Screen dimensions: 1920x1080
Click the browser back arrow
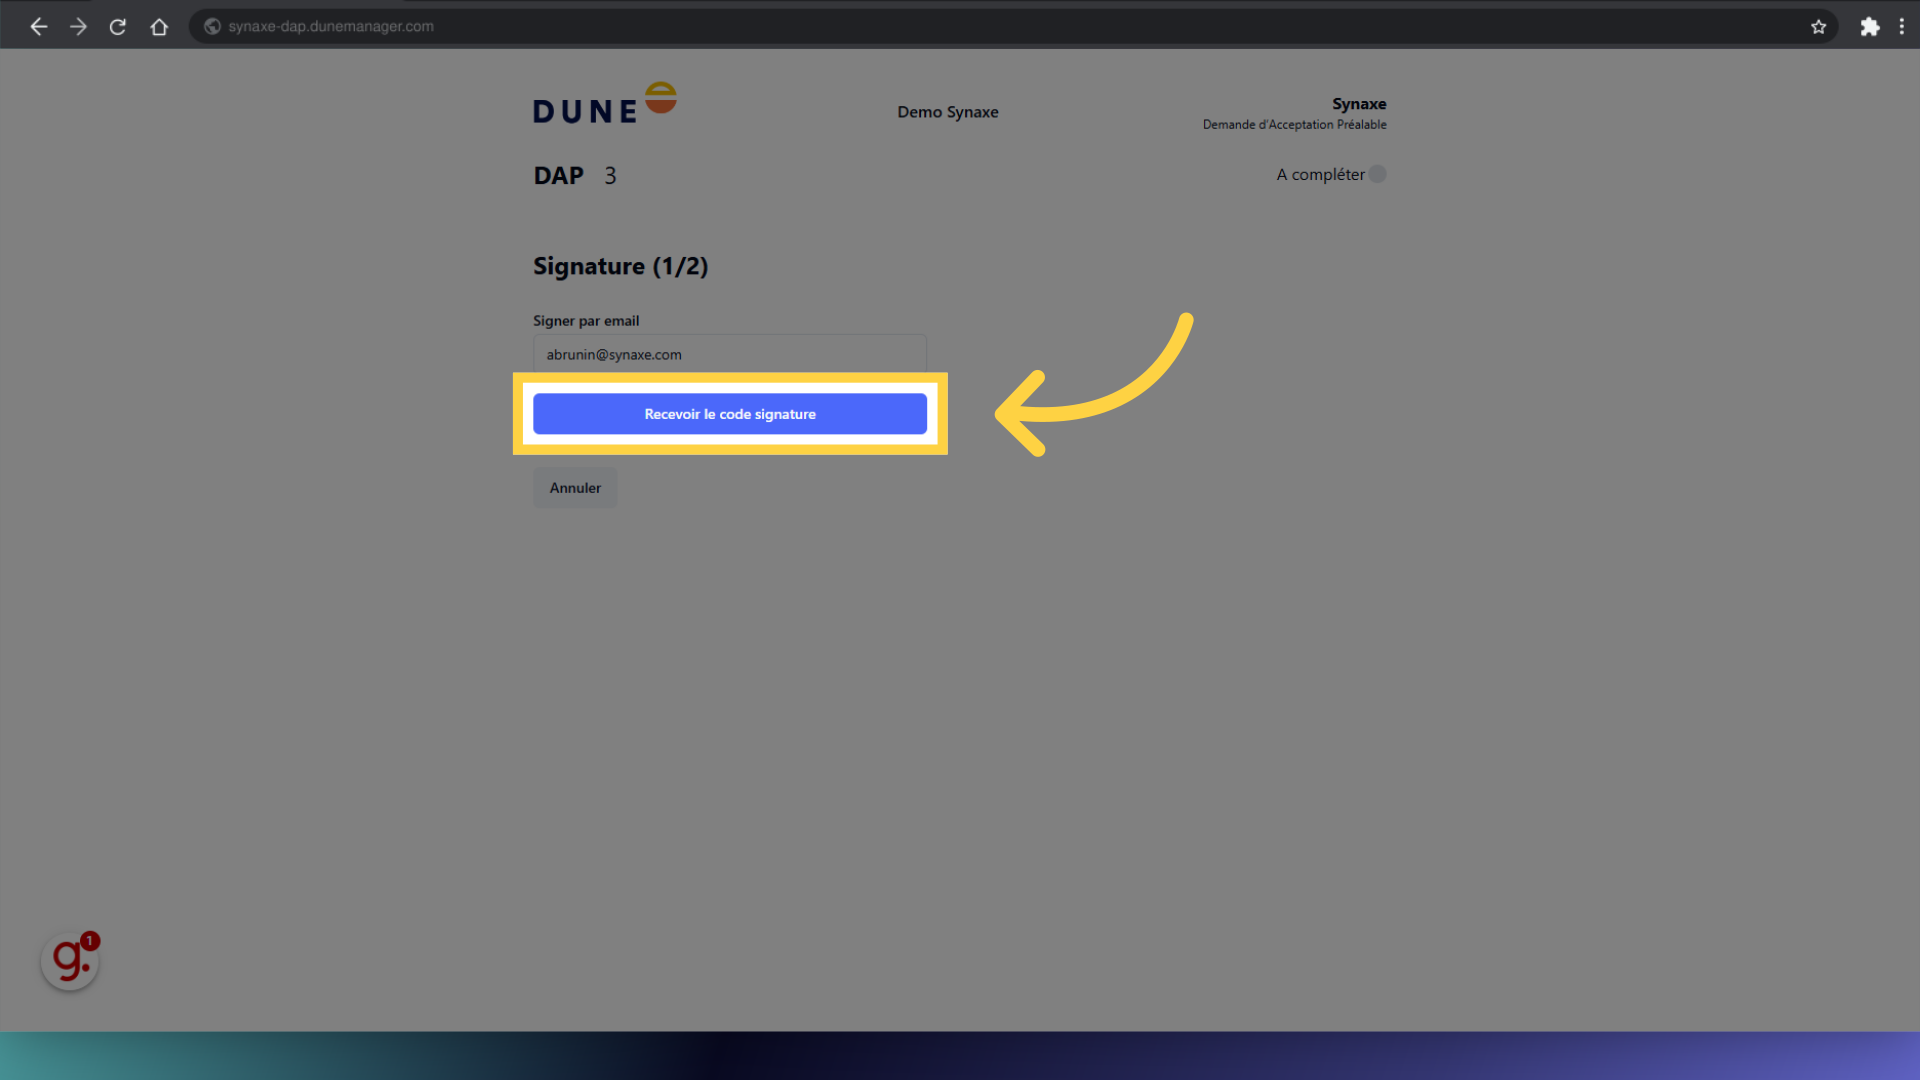(38, 26)
